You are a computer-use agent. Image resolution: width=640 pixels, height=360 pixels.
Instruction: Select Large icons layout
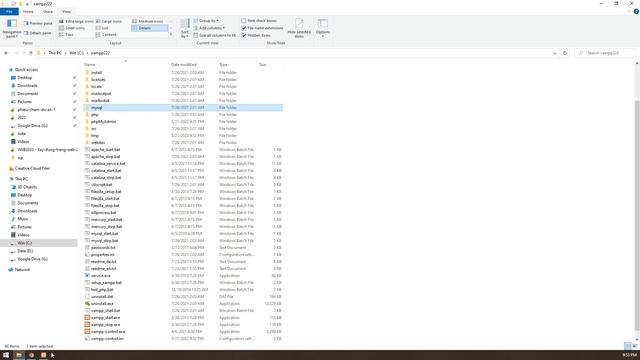coord(109,21)
